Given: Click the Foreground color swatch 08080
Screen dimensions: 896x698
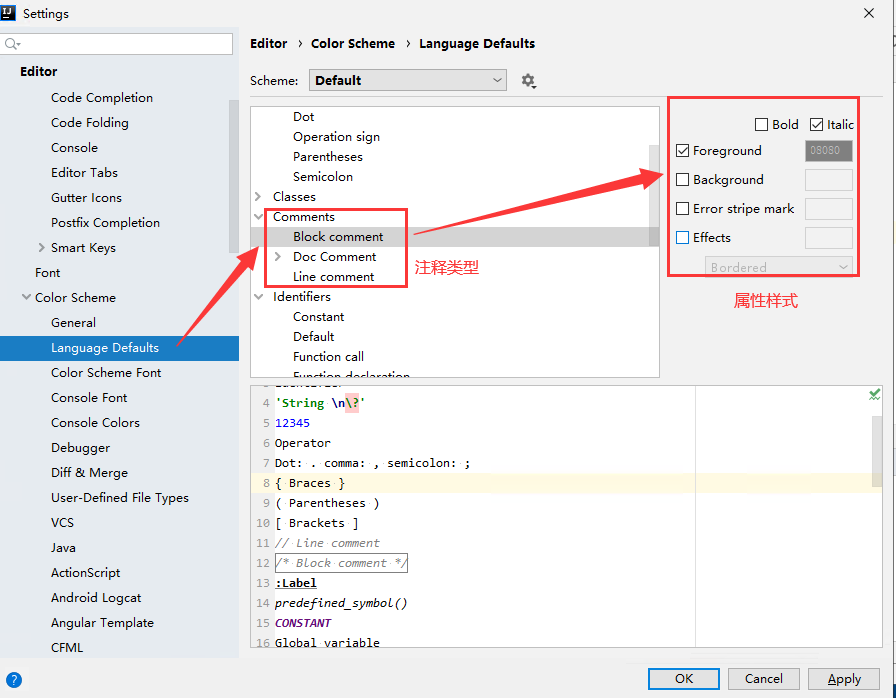Looking at the screenshot, I should click(829, 151).
